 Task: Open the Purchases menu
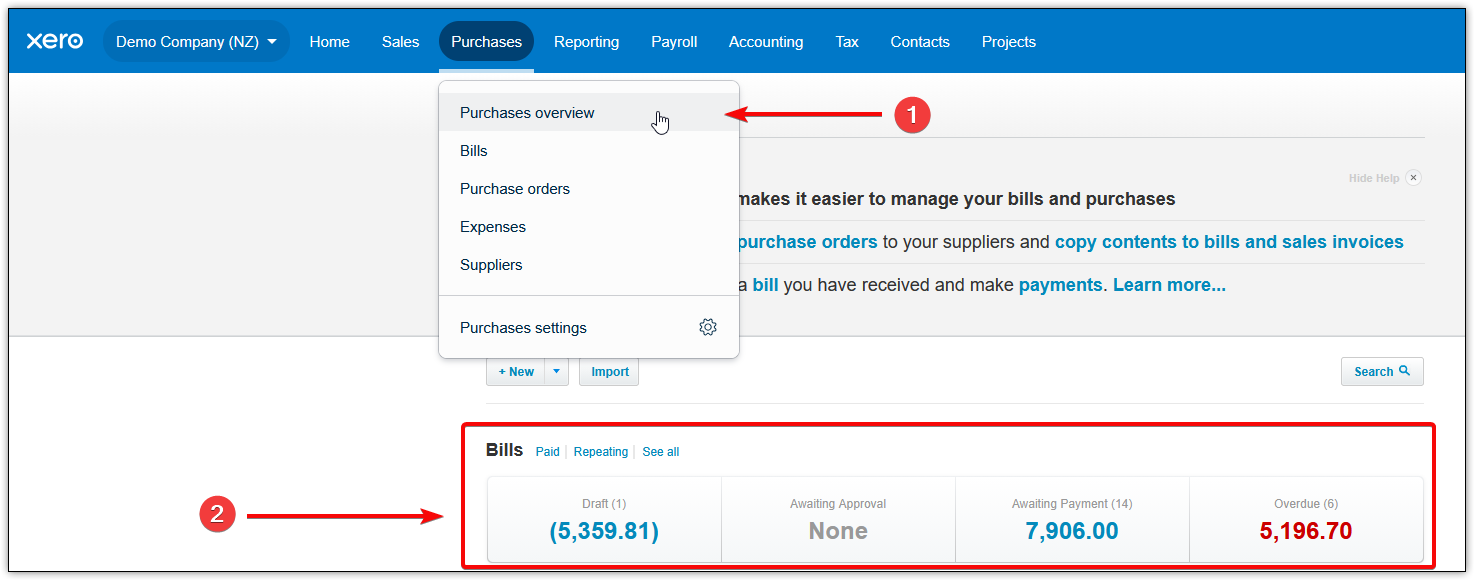486,42
